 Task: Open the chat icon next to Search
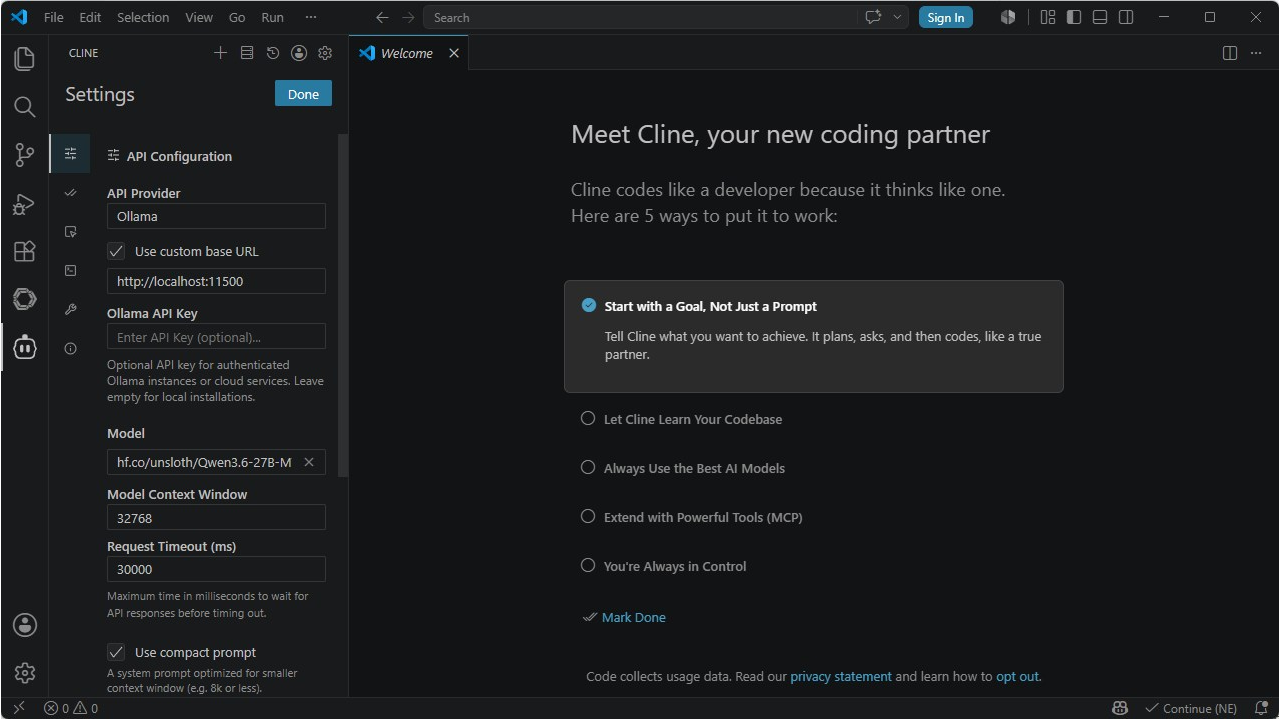point(873,17)
